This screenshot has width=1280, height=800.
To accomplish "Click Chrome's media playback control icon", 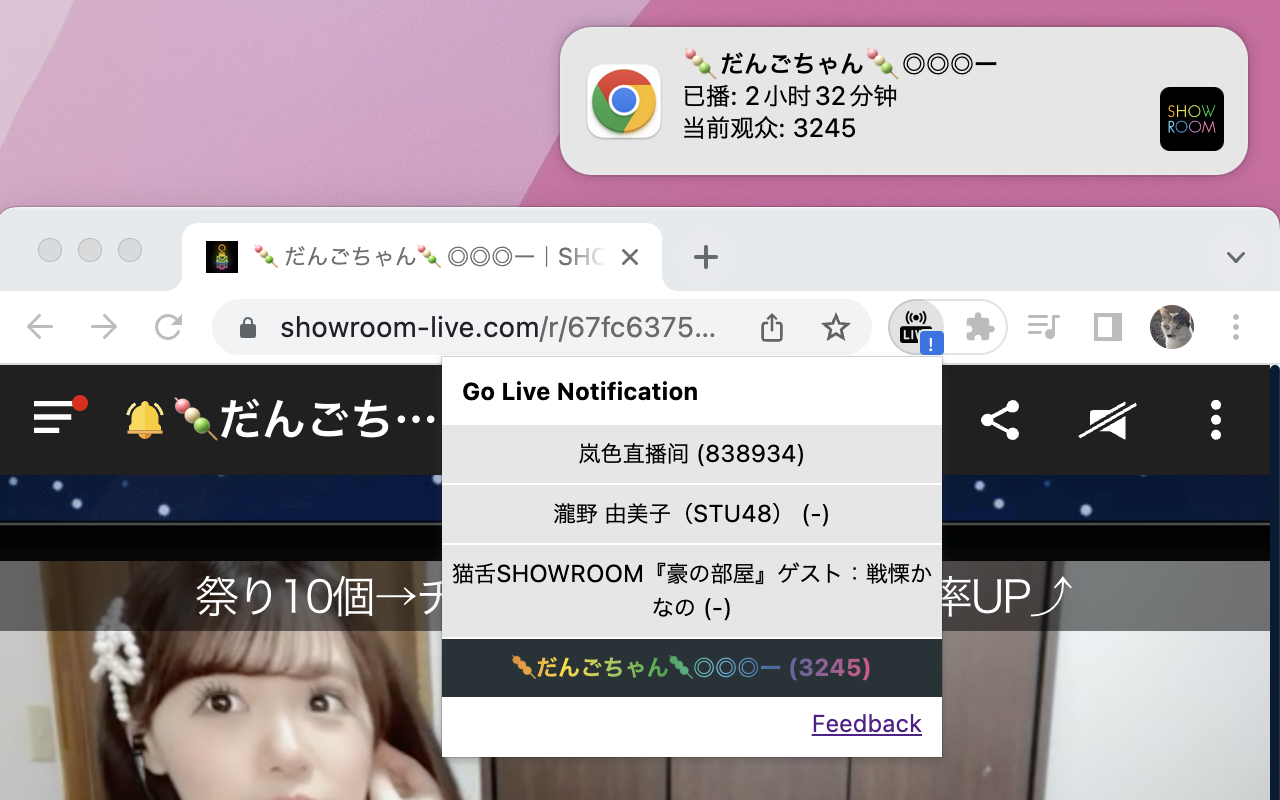I will click(x=1043, y=327).
